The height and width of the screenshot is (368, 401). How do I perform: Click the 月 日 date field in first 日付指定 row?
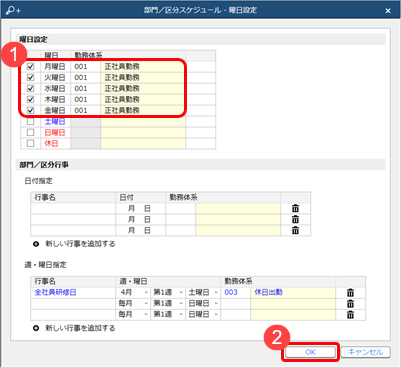(x=140, y=209)
